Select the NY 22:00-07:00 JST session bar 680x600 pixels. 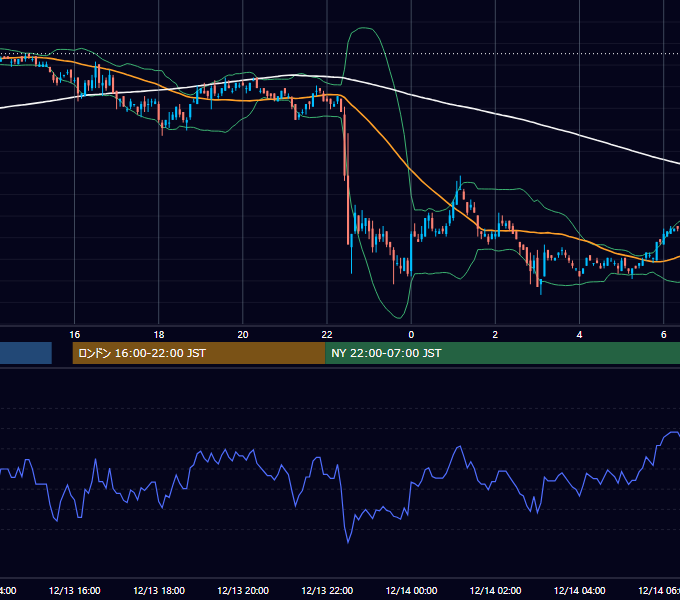click(x=503, y=353)
